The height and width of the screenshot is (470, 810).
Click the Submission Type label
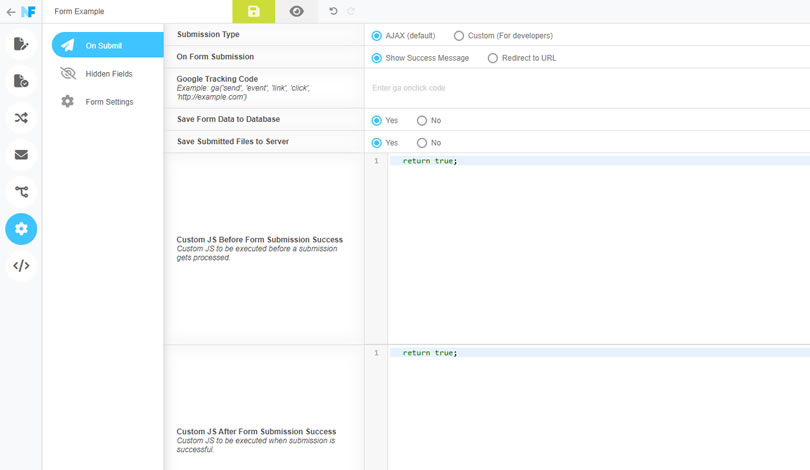click(x=208, y=34)
